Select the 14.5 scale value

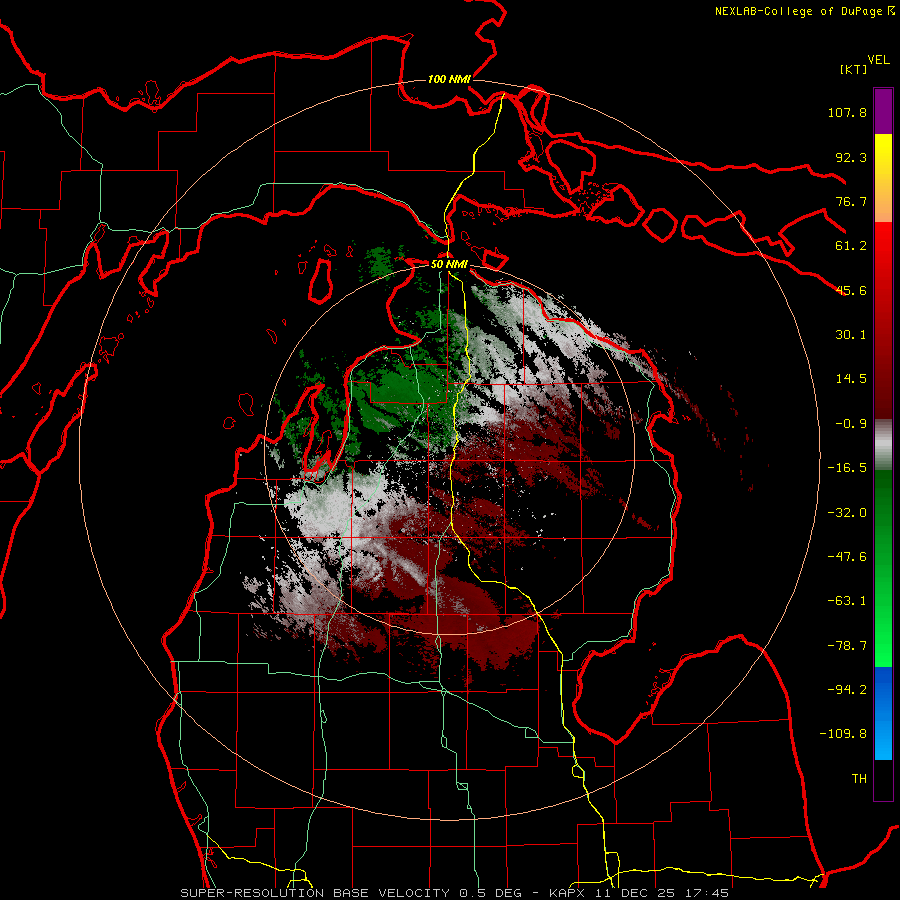(851, 379)
